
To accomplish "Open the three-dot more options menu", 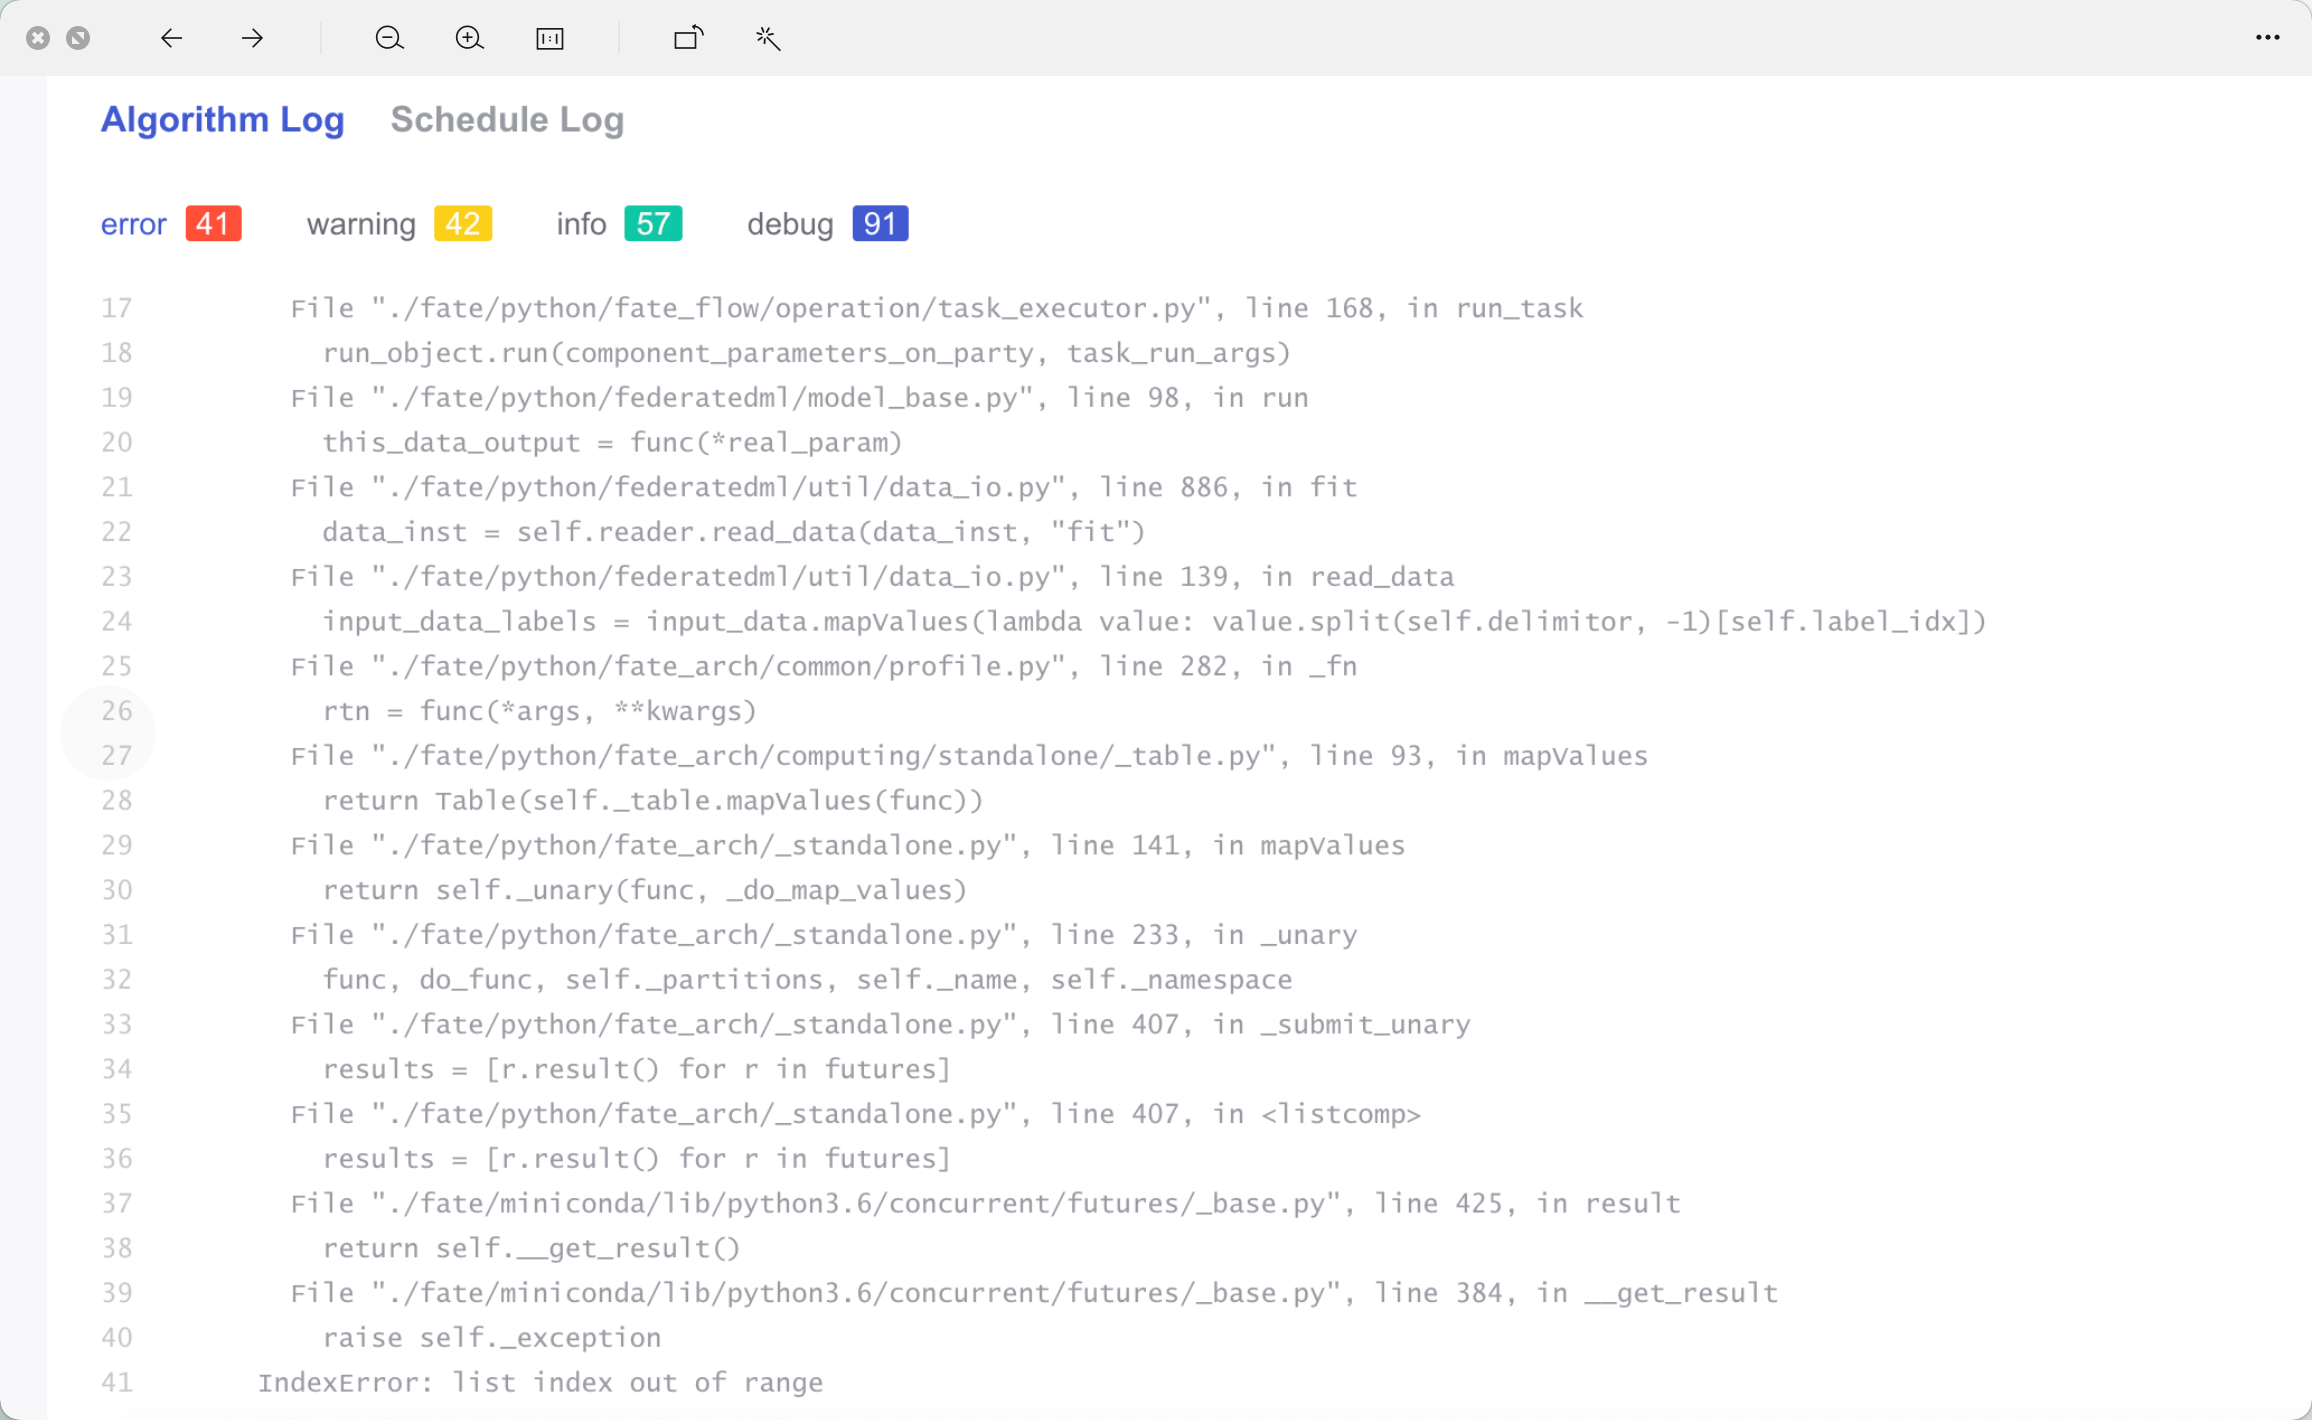I will point(2267,38).
